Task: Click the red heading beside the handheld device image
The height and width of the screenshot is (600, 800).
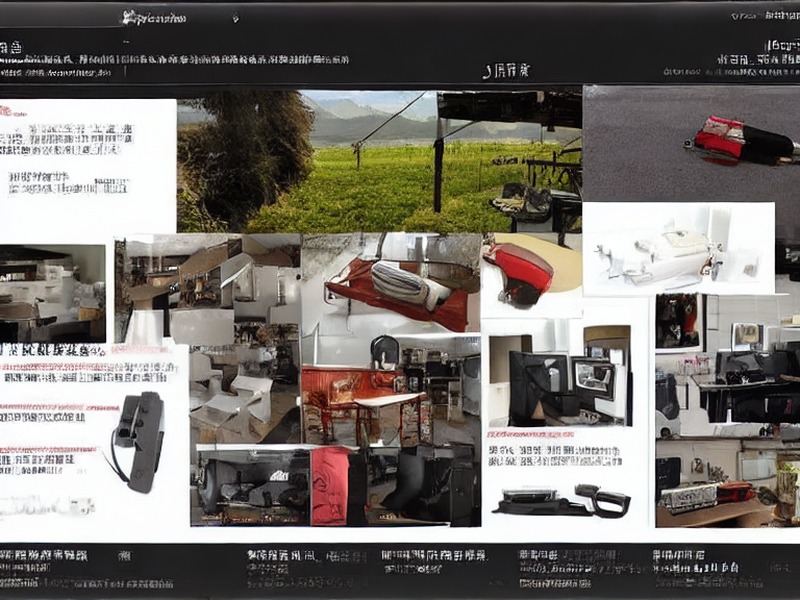Action: tap(59, 407)
